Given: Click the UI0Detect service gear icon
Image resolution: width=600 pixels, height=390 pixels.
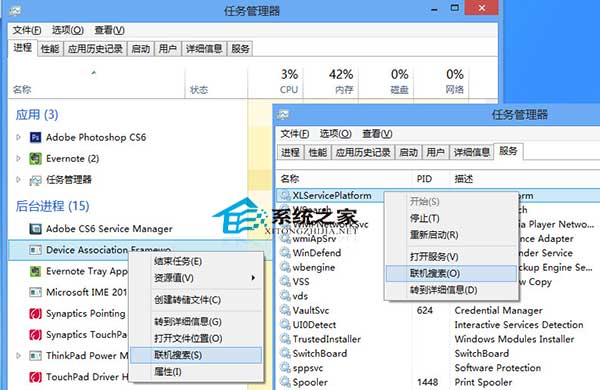Looking at the screenshot, I should point(285,325).
